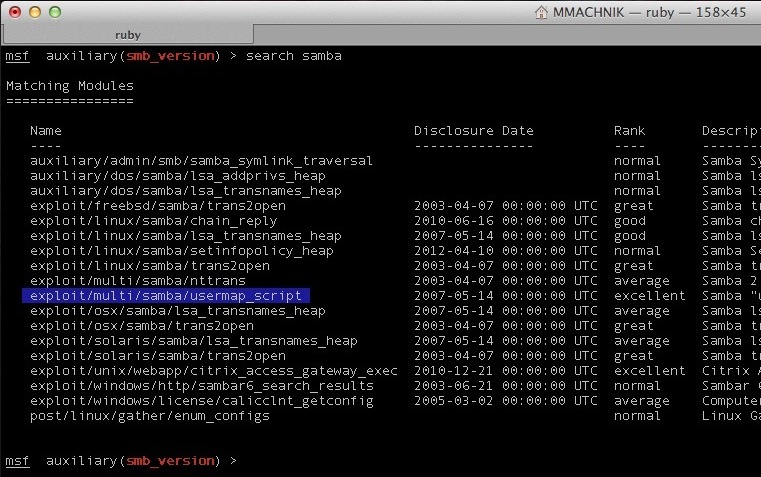This screenshot has width=761, height=477.
Task: Click the 'search samba' command text
Action: coord(294,56)
